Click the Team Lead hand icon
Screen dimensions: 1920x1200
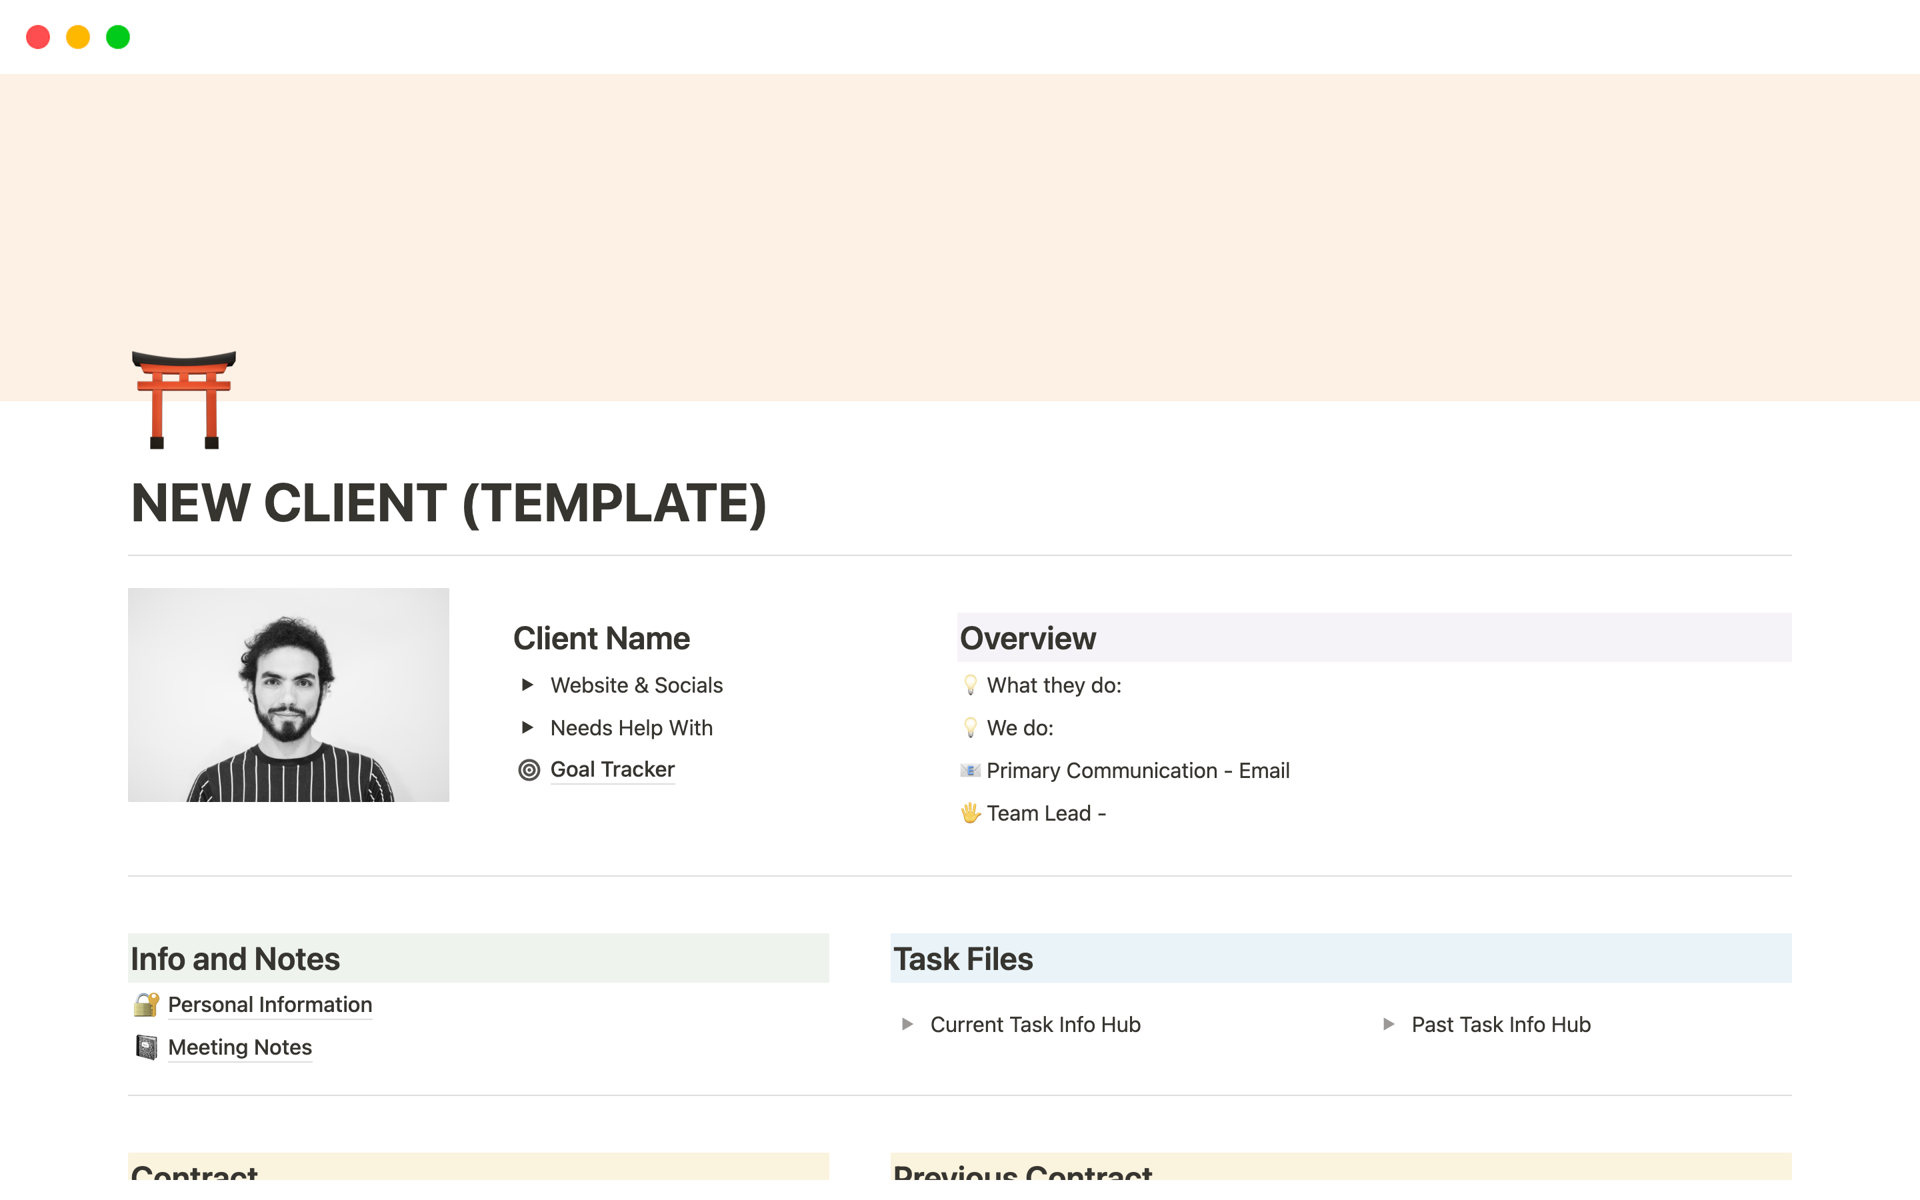pyautogui.click(x=970, y=812)
